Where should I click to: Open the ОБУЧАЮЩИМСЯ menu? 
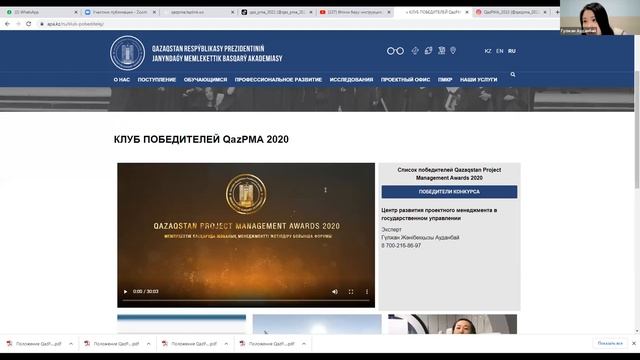205,80
